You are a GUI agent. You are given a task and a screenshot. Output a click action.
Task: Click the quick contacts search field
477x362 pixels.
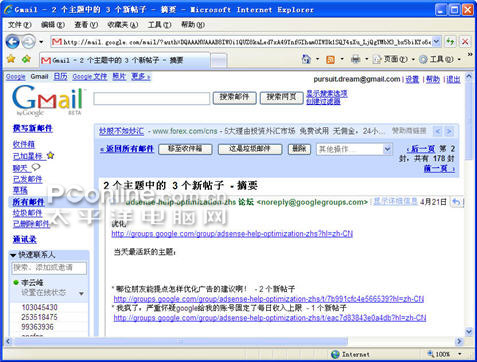(x=49, y=268)
